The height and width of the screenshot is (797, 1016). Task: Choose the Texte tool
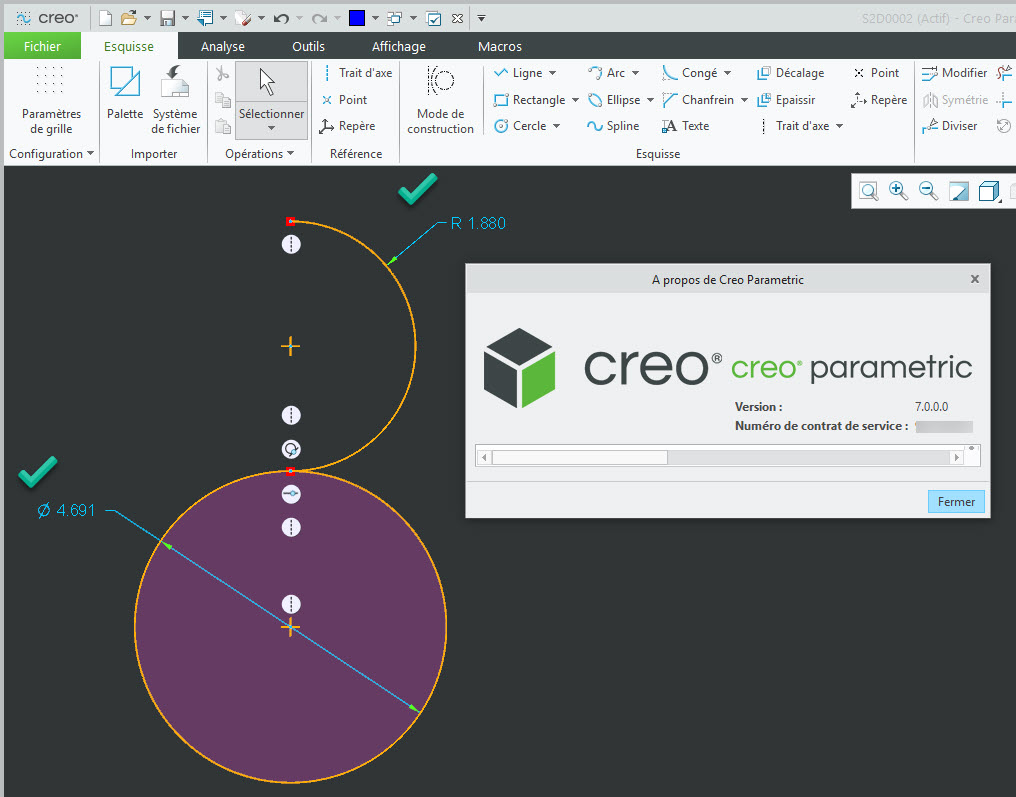pos(685,126)
